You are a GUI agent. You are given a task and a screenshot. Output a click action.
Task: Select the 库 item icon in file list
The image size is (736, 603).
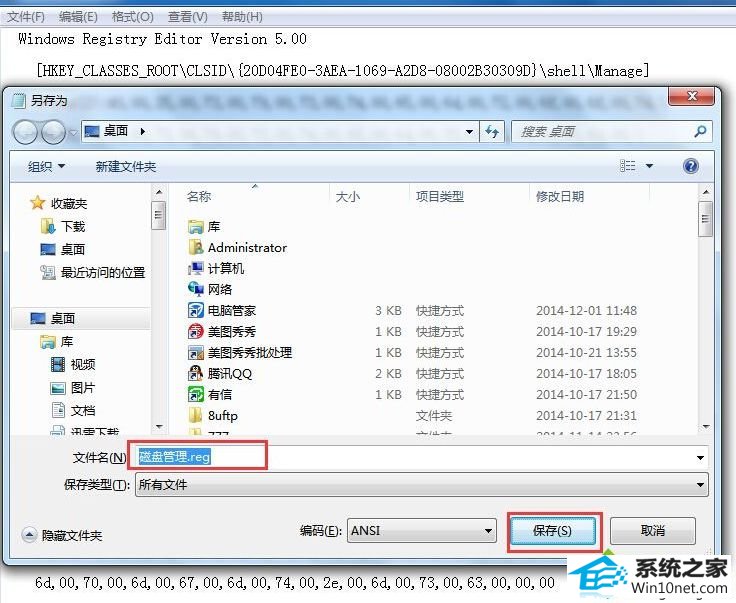point(195,227)
